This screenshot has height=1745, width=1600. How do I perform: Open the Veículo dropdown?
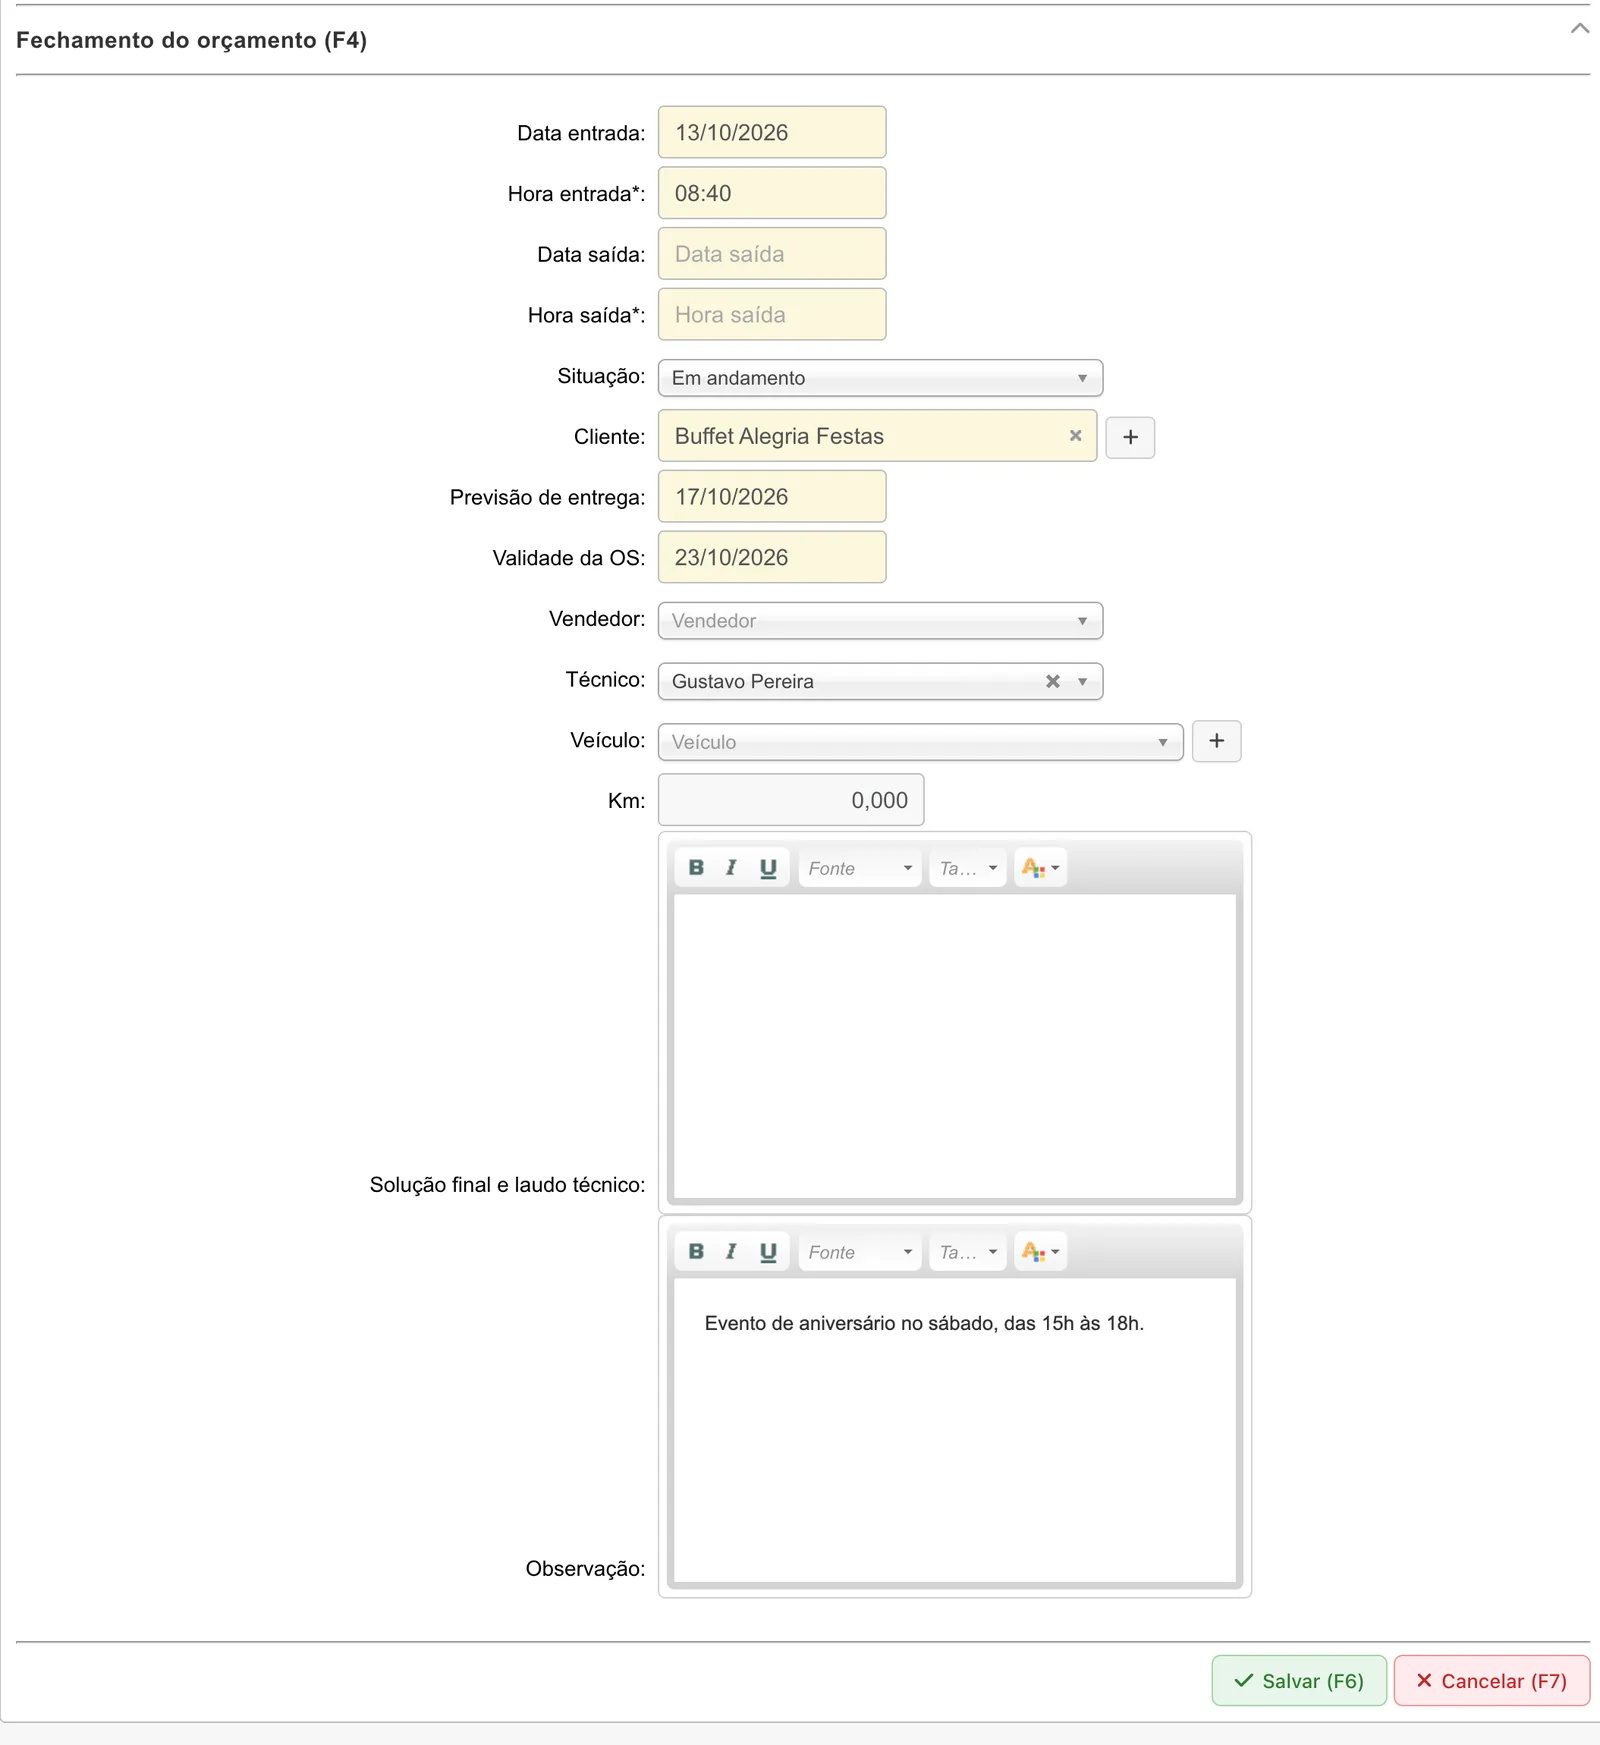click(x=920, y=742)
